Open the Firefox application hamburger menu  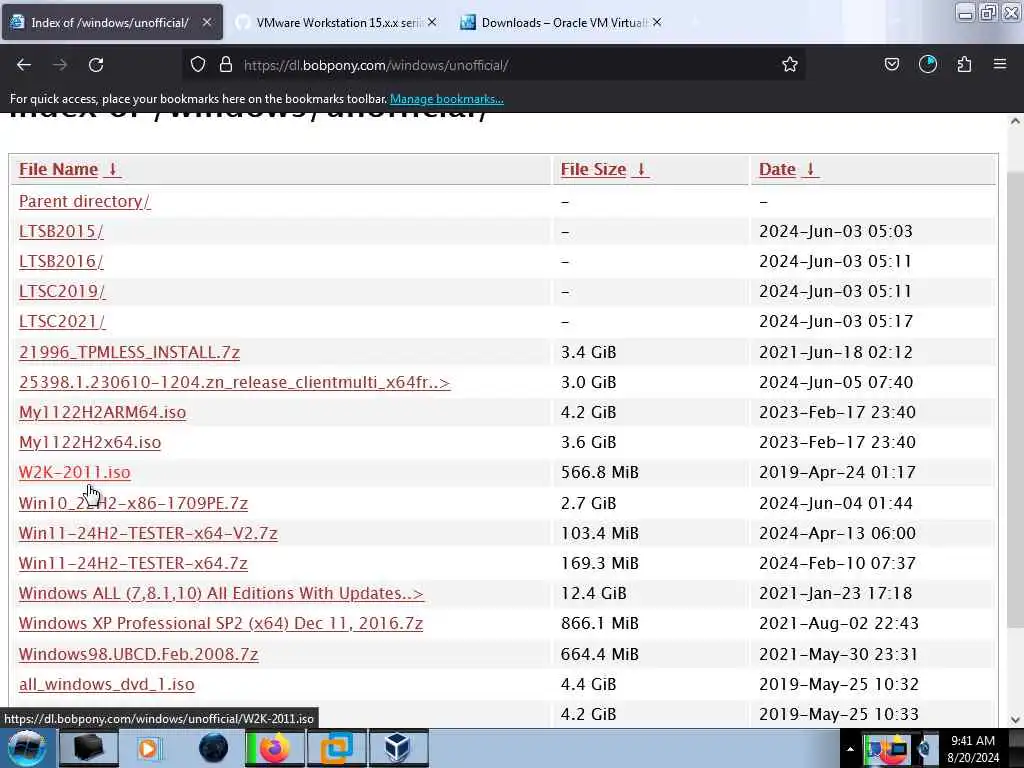(x=1000, y=65)
